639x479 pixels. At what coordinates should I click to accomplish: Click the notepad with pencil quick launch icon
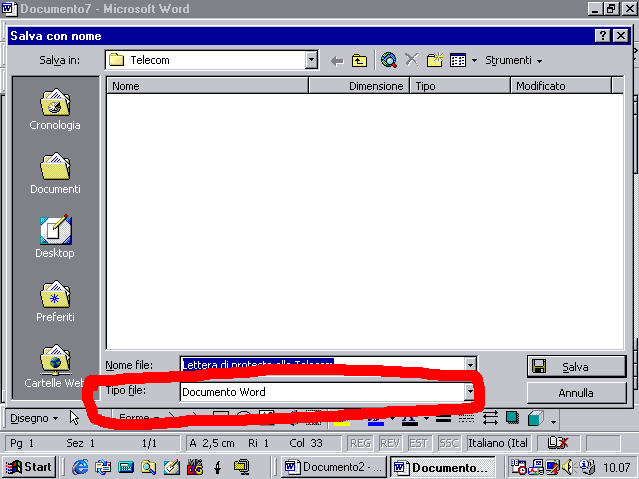tap(172, 467)
